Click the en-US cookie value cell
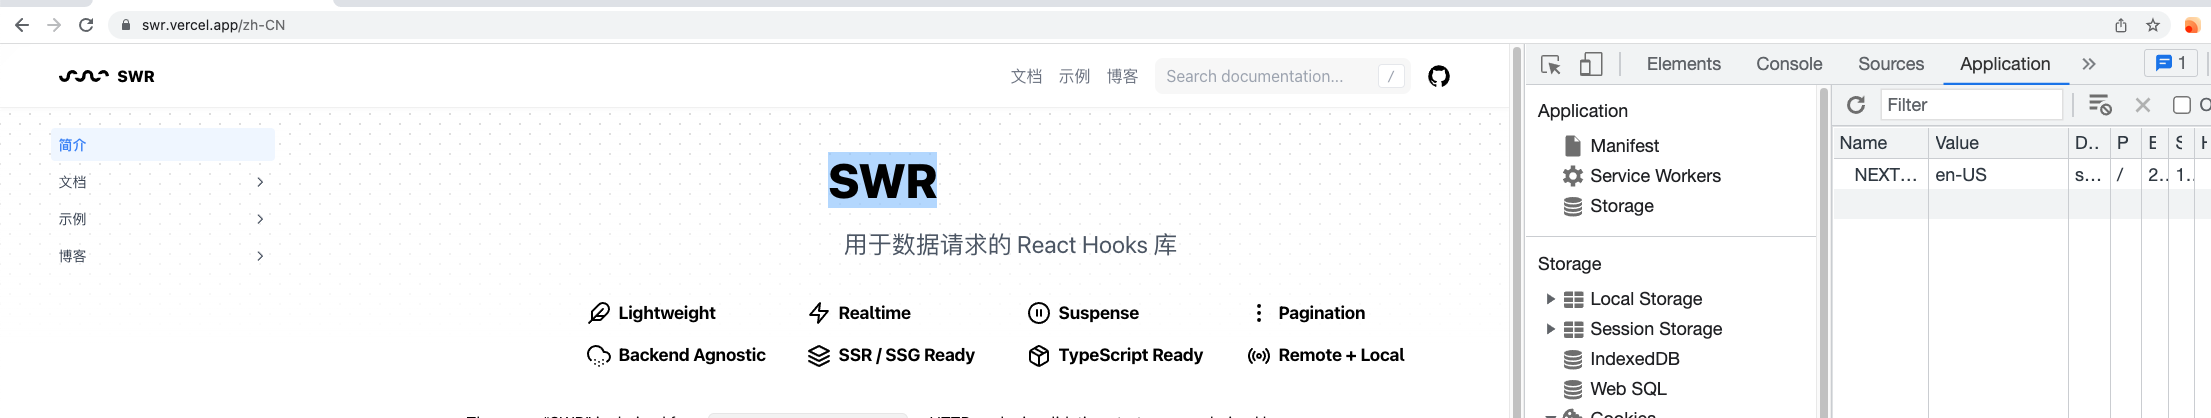 (1998, 175)
